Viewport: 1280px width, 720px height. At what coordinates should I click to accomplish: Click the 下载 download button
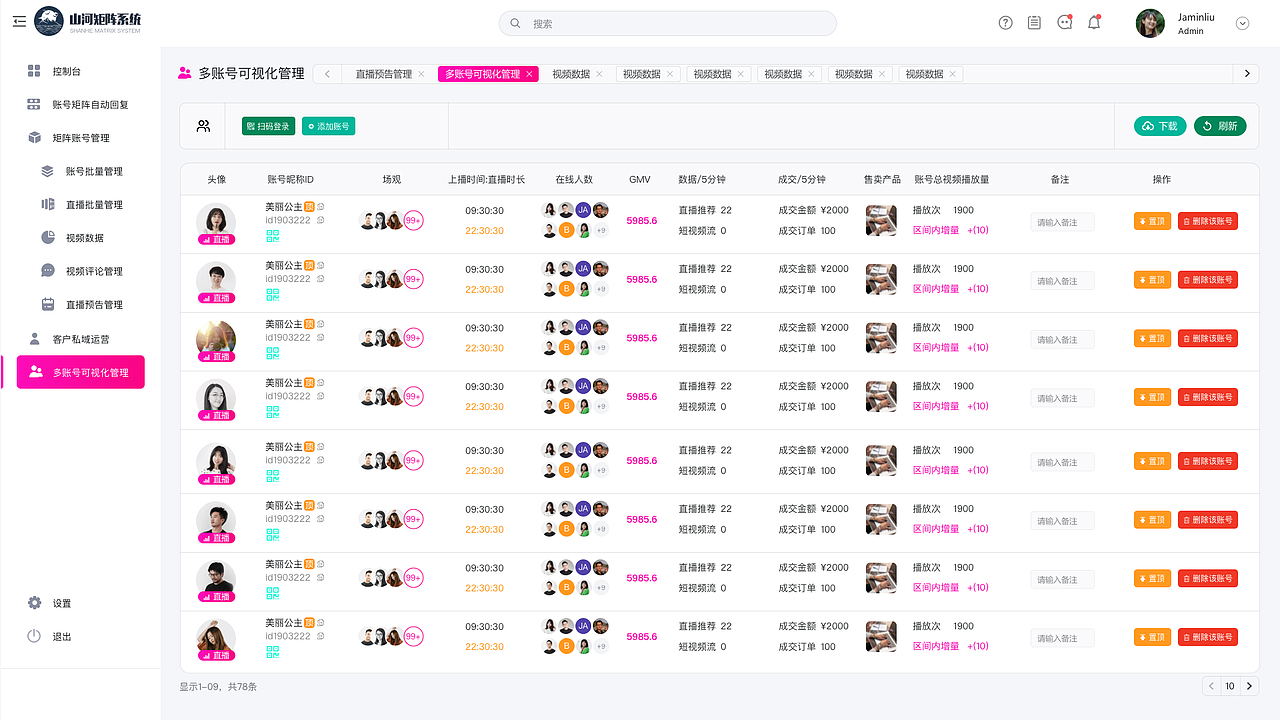(x=1160, y=126)
